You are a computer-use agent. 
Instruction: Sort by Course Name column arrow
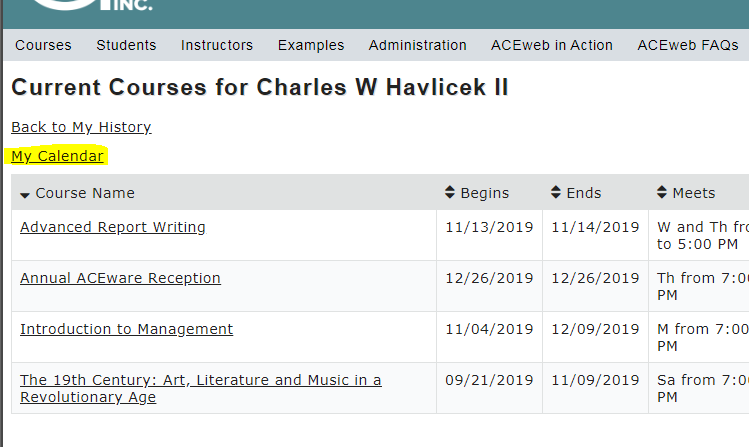point(25,194)
